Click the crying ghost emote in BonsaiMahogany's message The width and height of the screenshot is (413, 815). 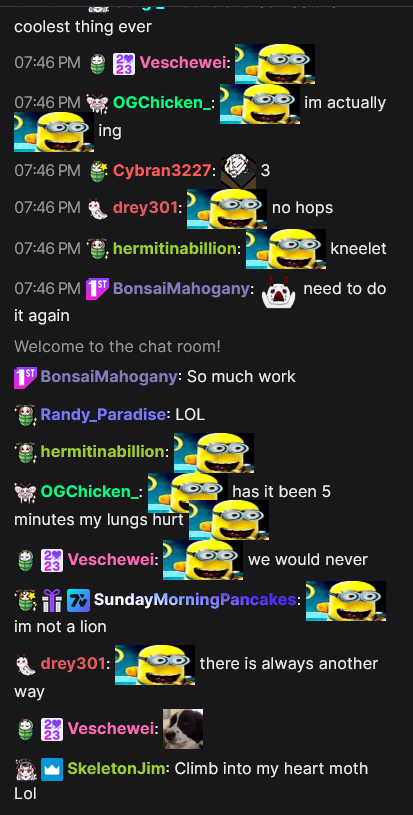point(278,292)
